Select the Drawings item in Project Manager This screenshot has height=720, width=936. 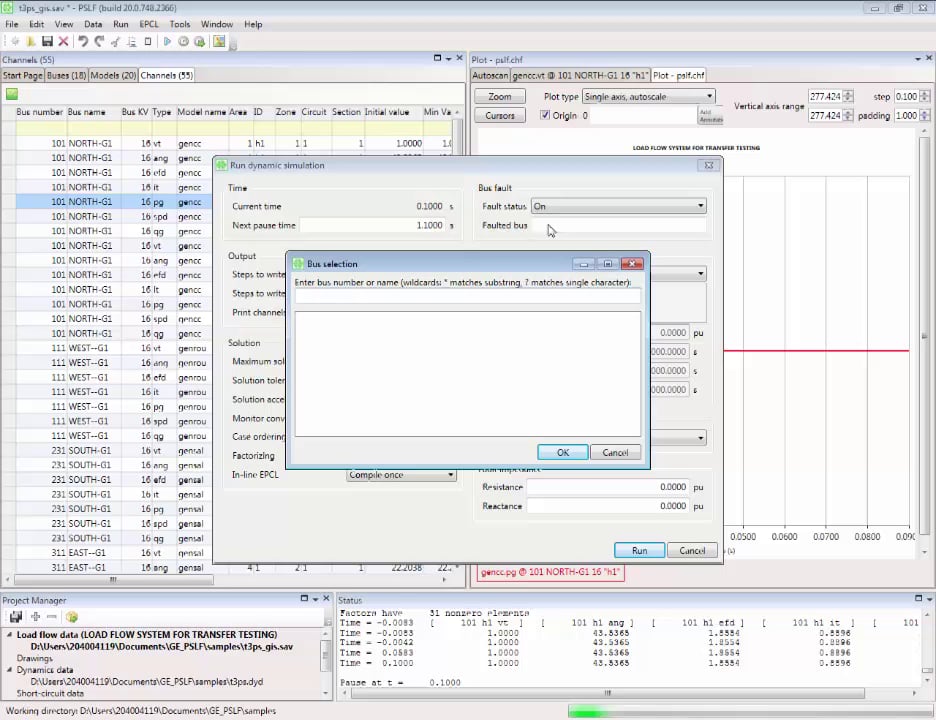coord(35,659)
